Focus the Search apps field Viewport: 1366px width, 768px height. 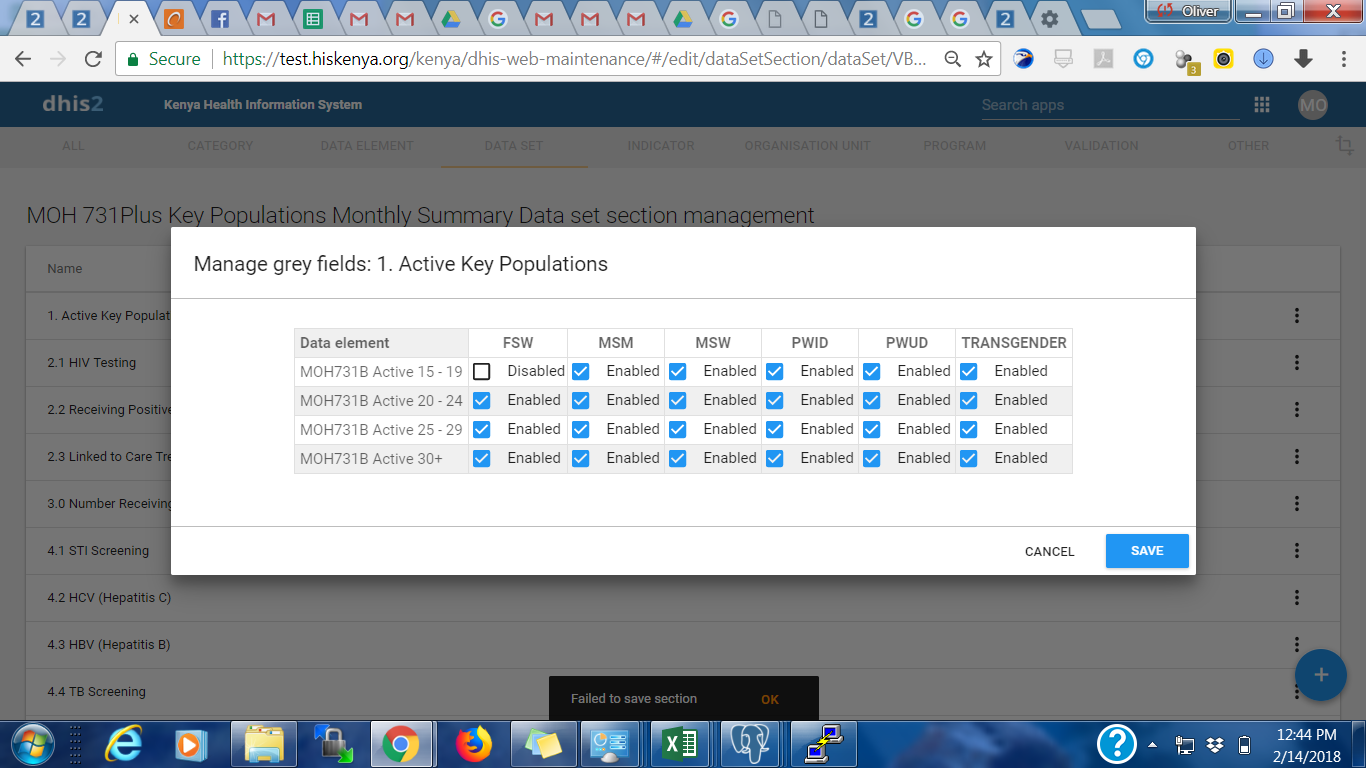pos(1110,105)
